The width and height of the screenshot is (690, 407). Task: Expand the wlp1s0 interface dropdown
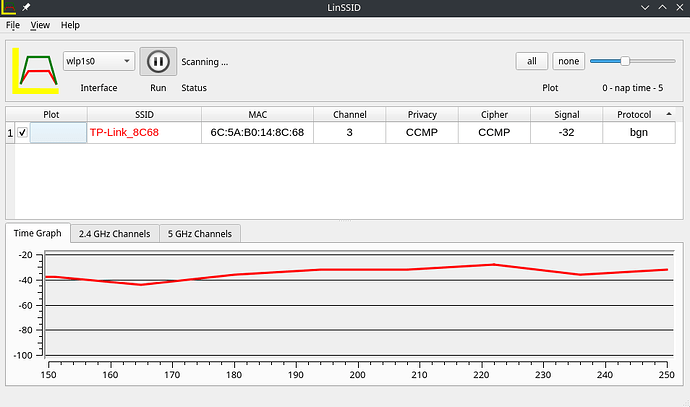pyautogui.click(x=98, y=62)
